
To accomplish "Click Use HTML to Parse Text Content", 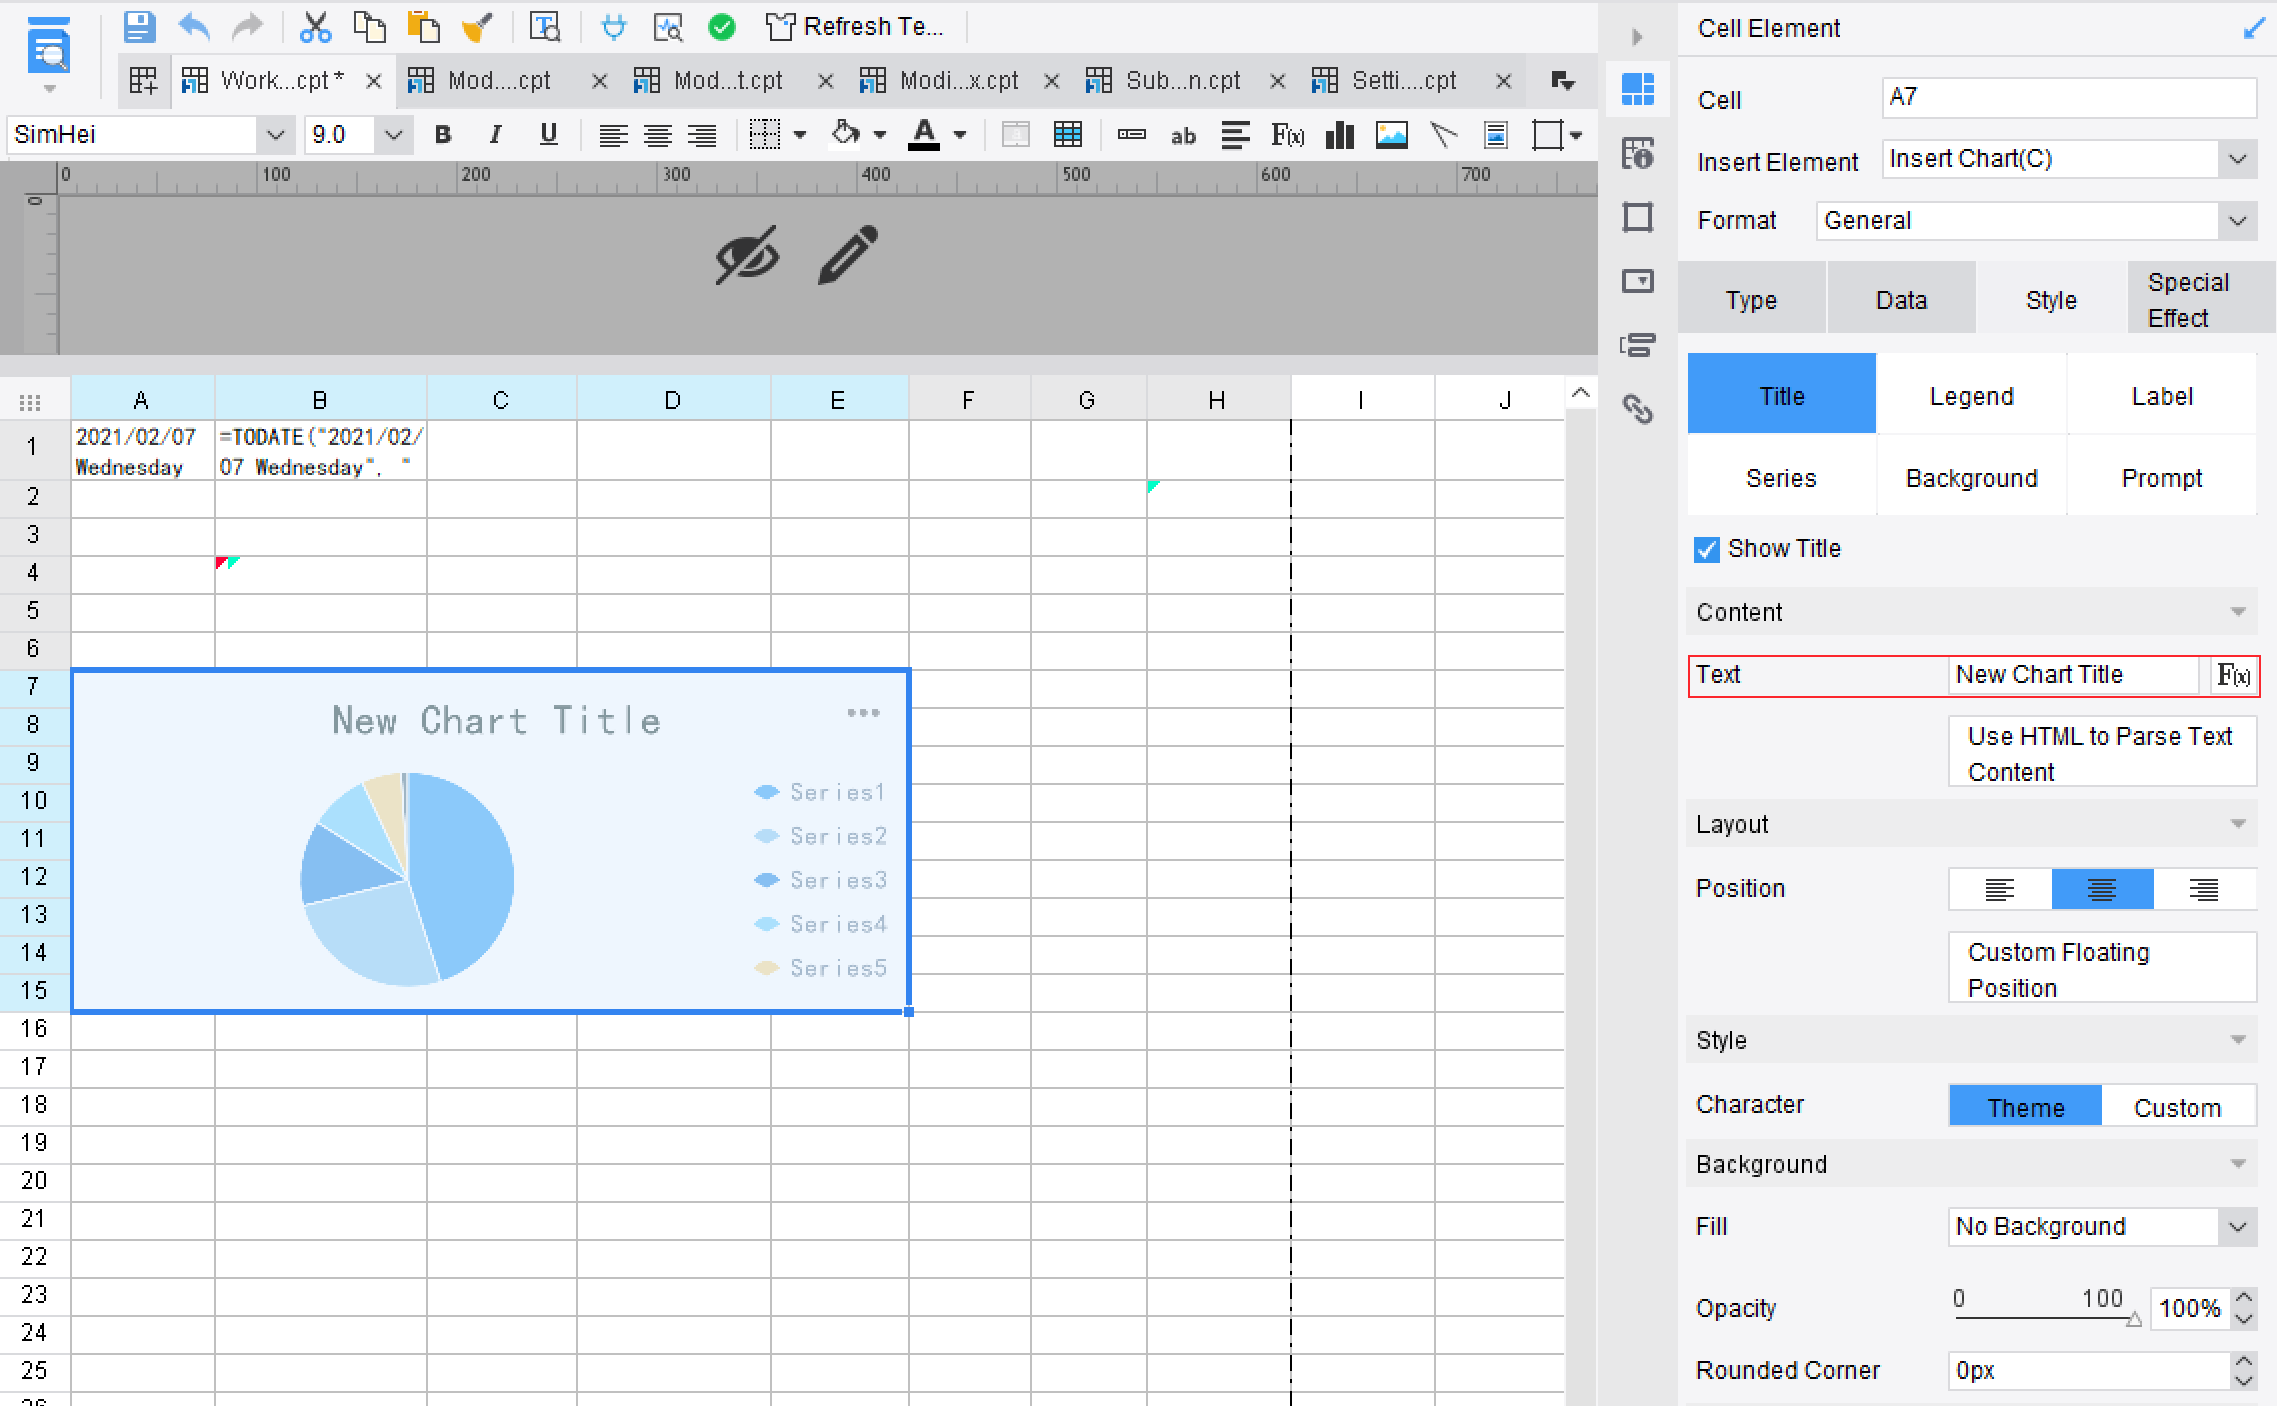I will pyautogui.click(x=2102, y=753).
